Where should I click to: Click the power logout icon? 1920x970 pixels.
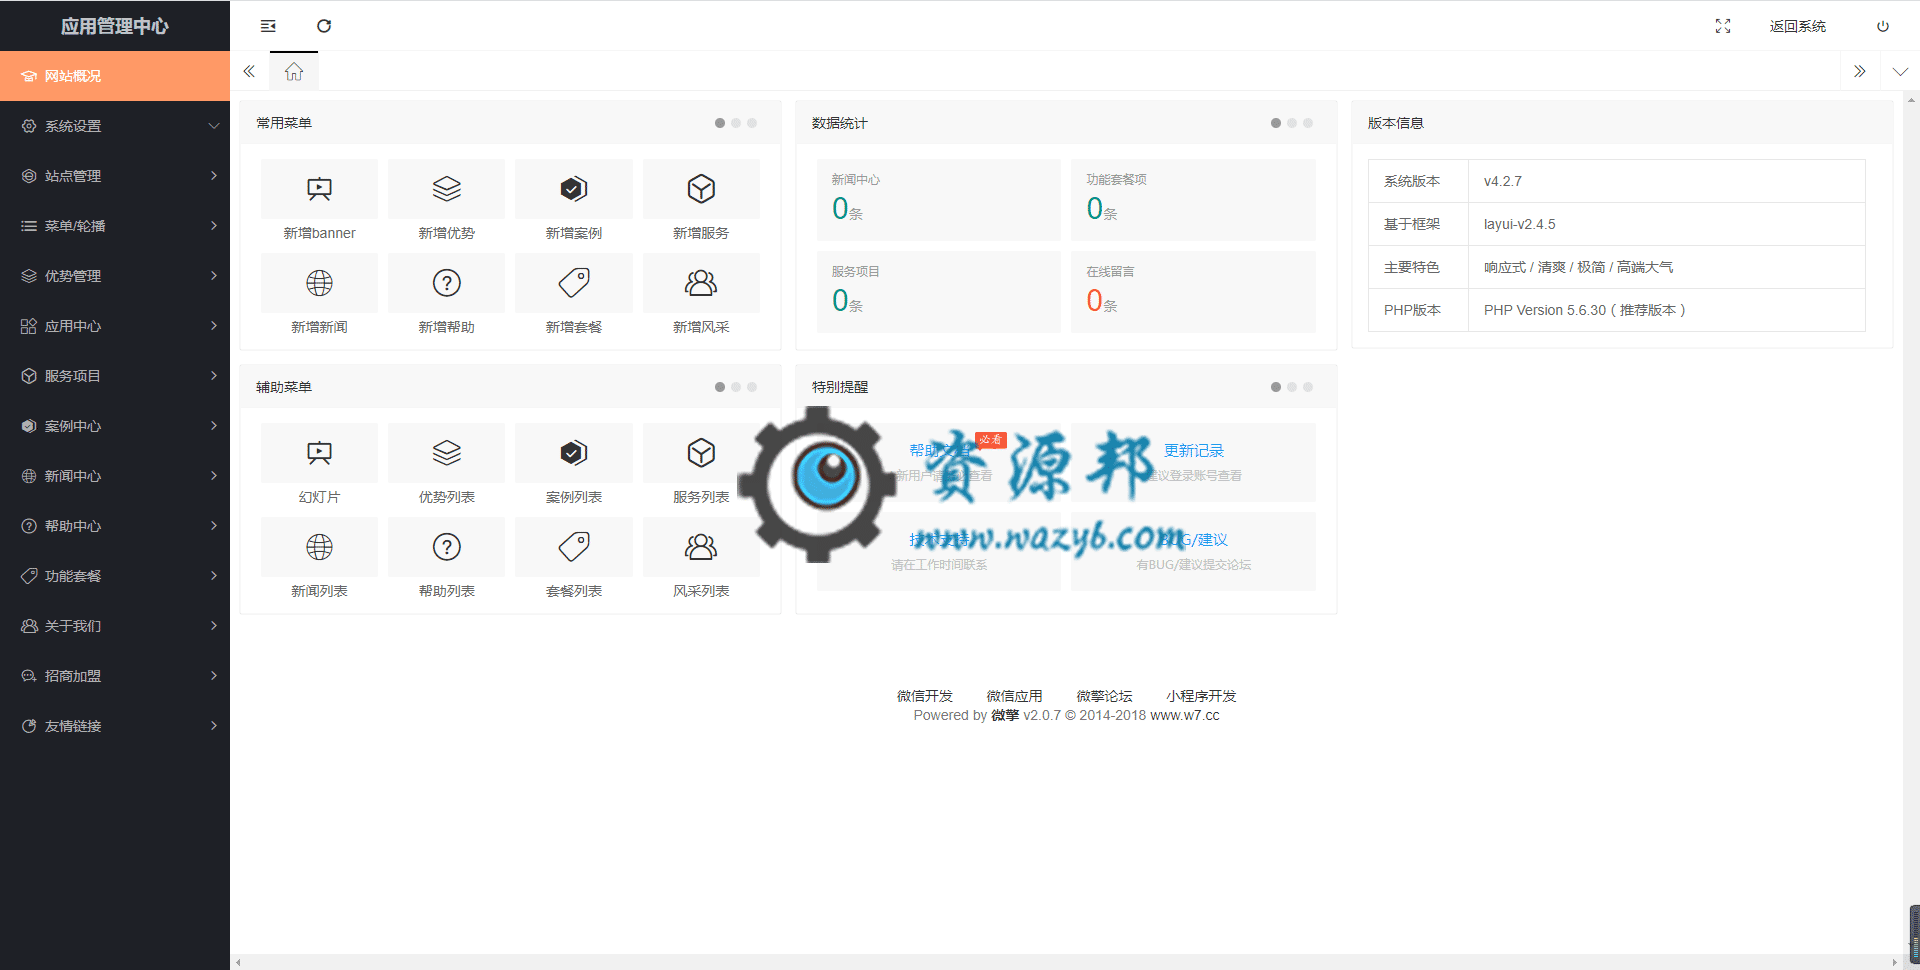[1882, 26]
